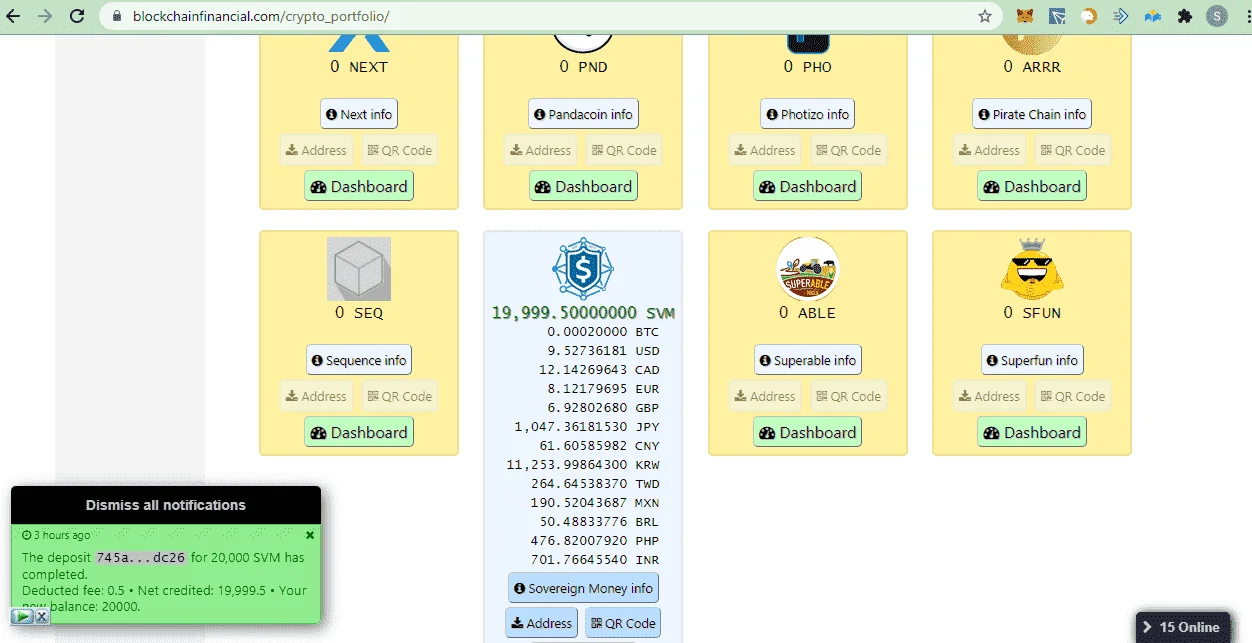Image resolution: width=1252 pixels, height=643 pixels.
Task: Click the 12.14269643 CAD value
Action: (599, 369)
